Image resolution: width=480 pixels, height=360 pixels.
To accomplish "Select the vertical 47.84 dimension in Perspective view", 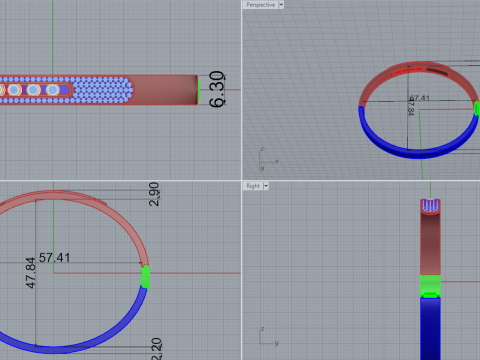I will [411, 107].
